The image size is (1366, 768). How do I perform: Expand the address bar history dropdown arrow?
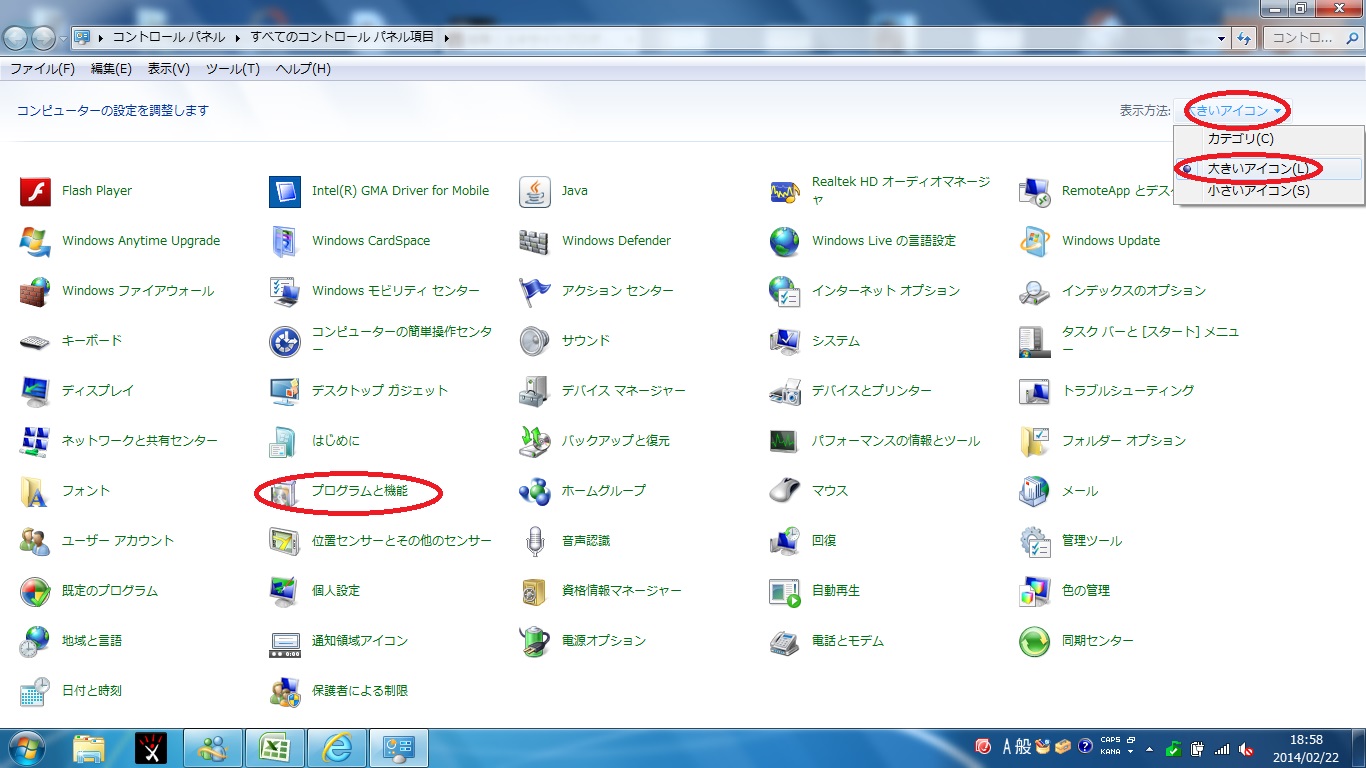(x=1221, y=38)
